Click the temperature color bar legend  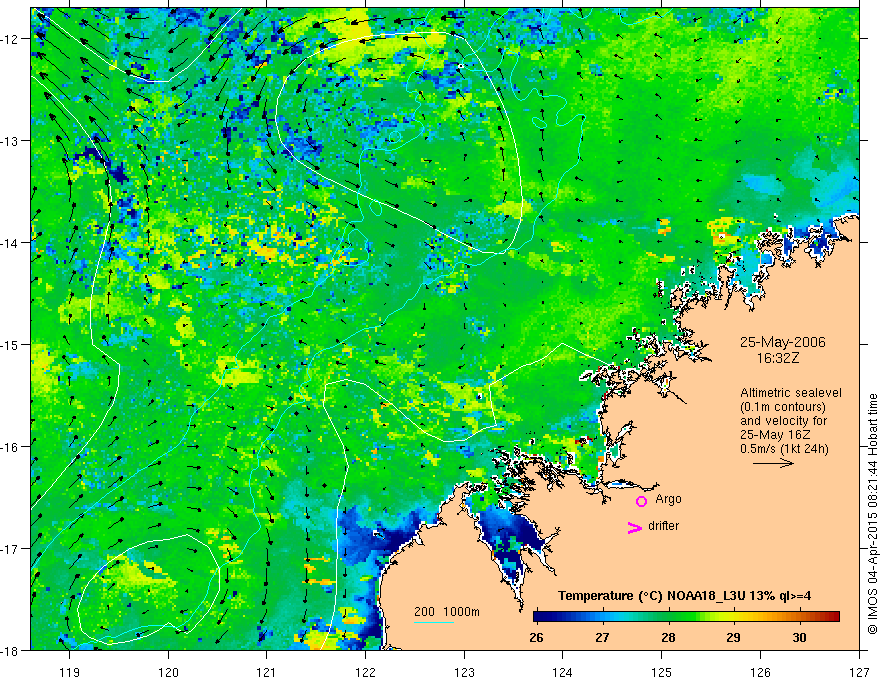point(686,617)
